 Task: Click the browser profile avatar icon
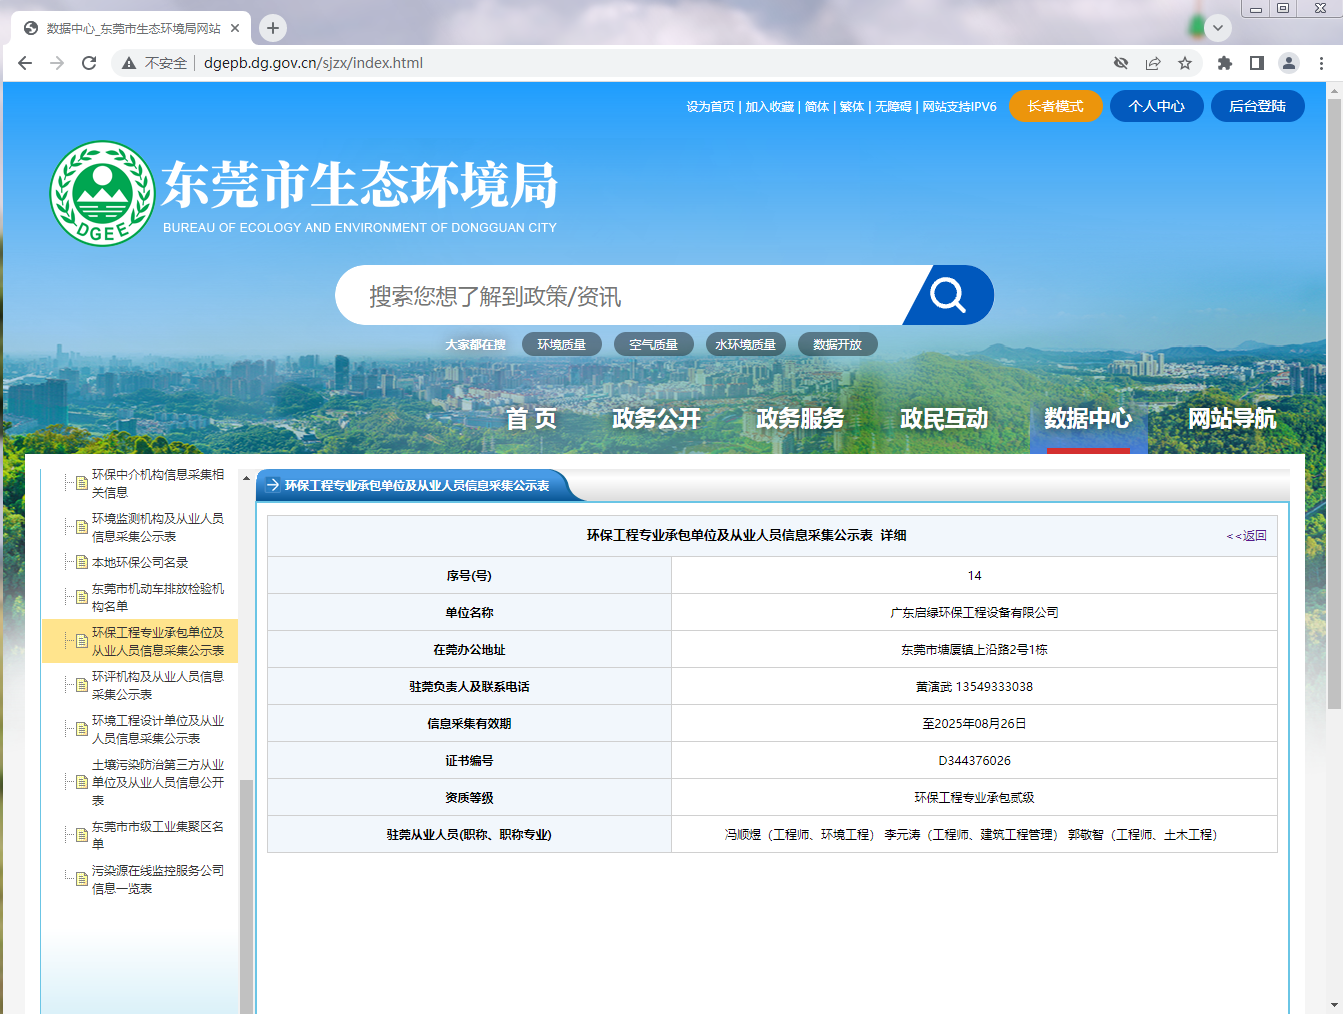tap(1288, 62)
